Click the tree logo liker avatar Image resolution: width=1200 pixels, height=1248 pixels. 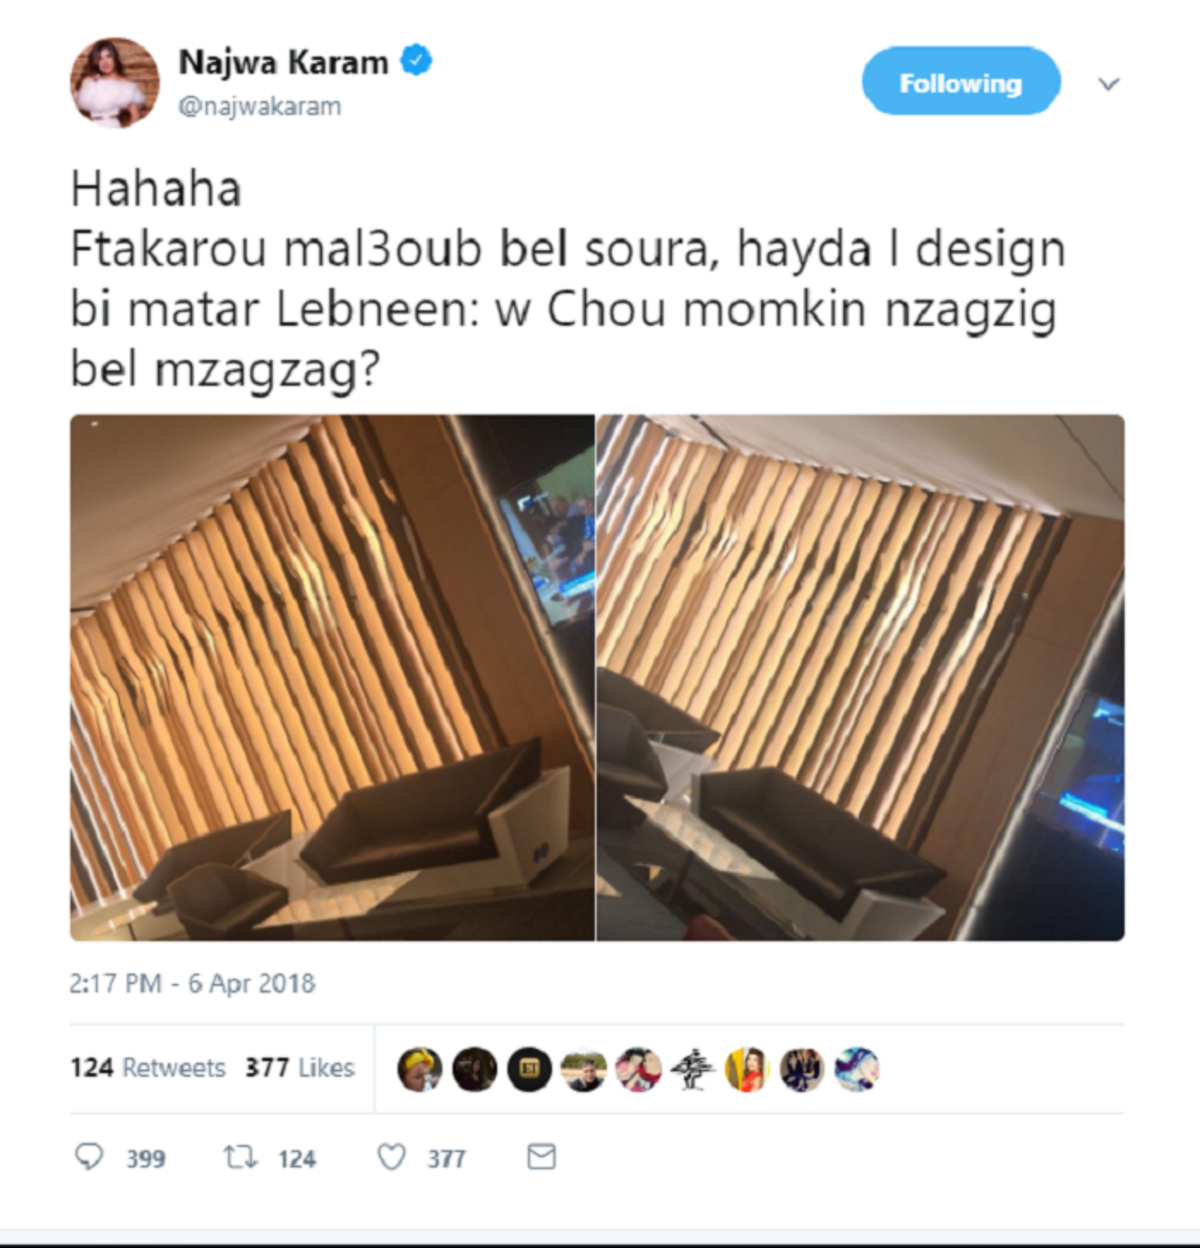[692, 1069]
